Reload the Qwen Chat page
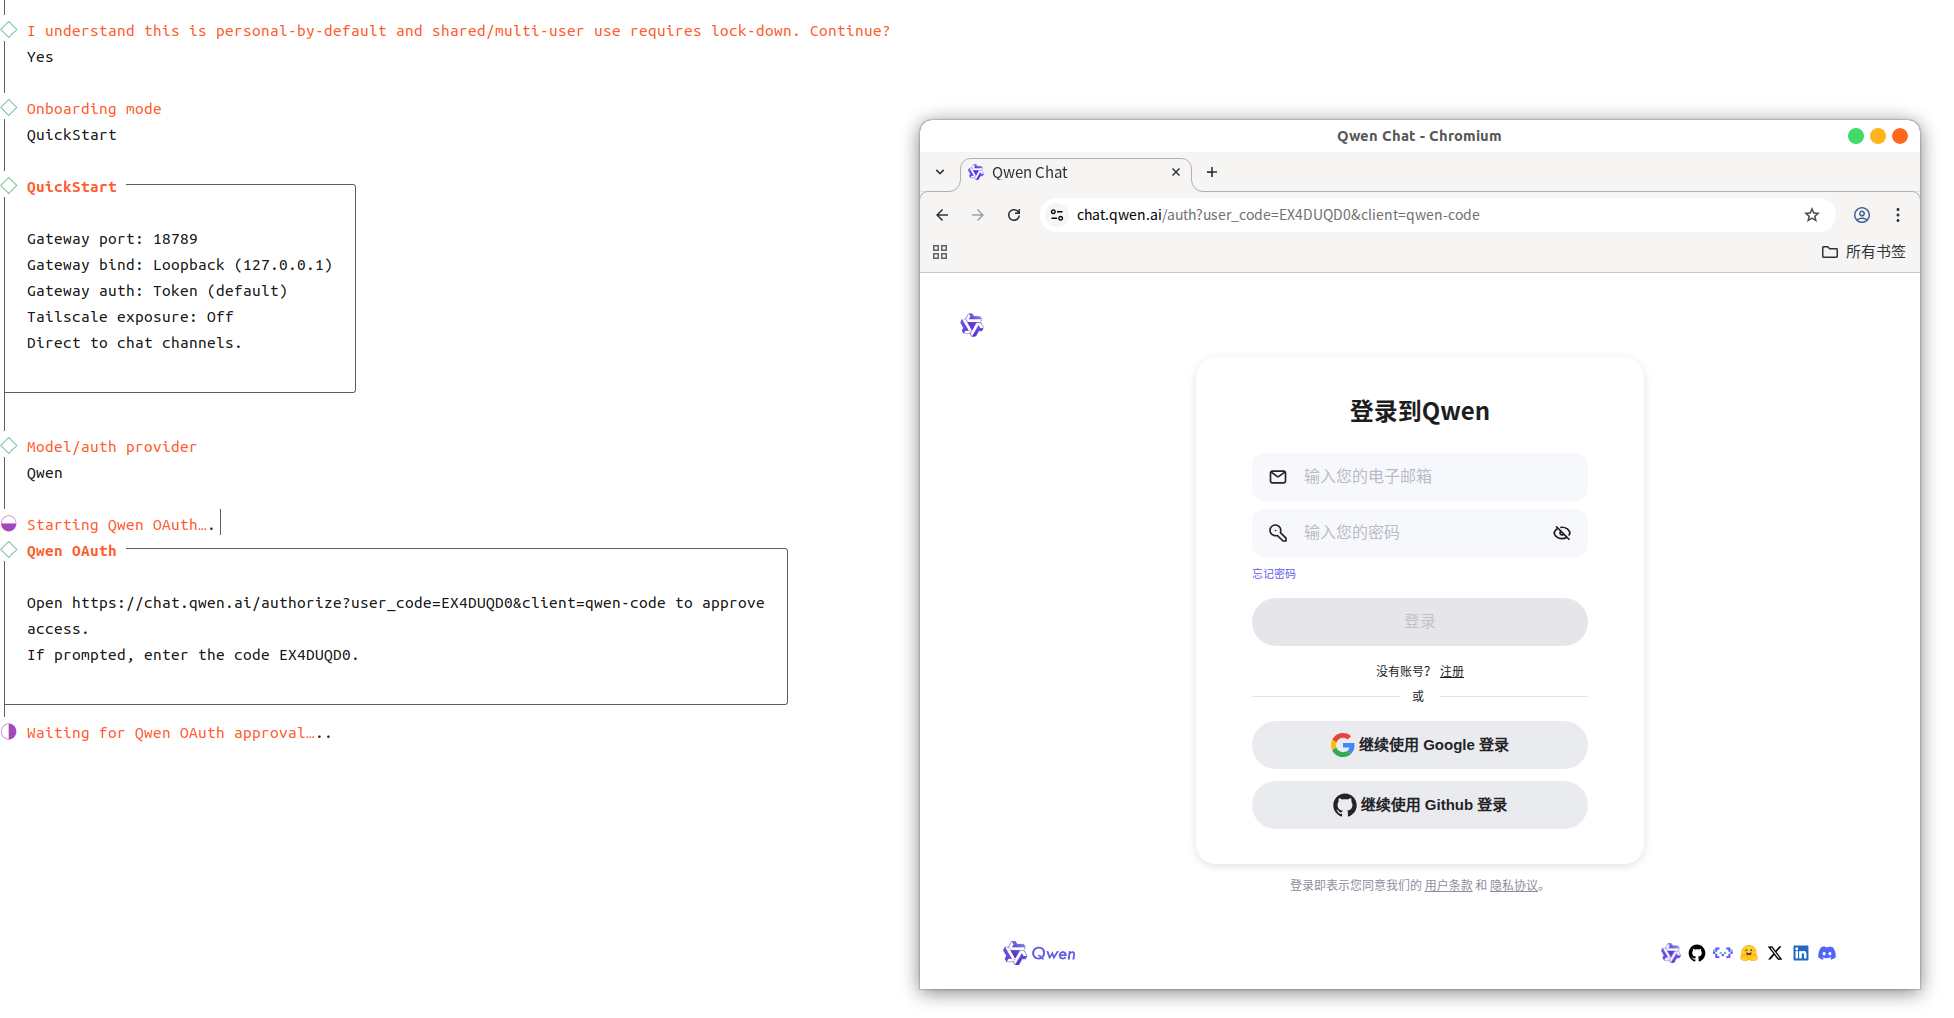This screenshot has height=1018, width=1954. (1014, 215)
